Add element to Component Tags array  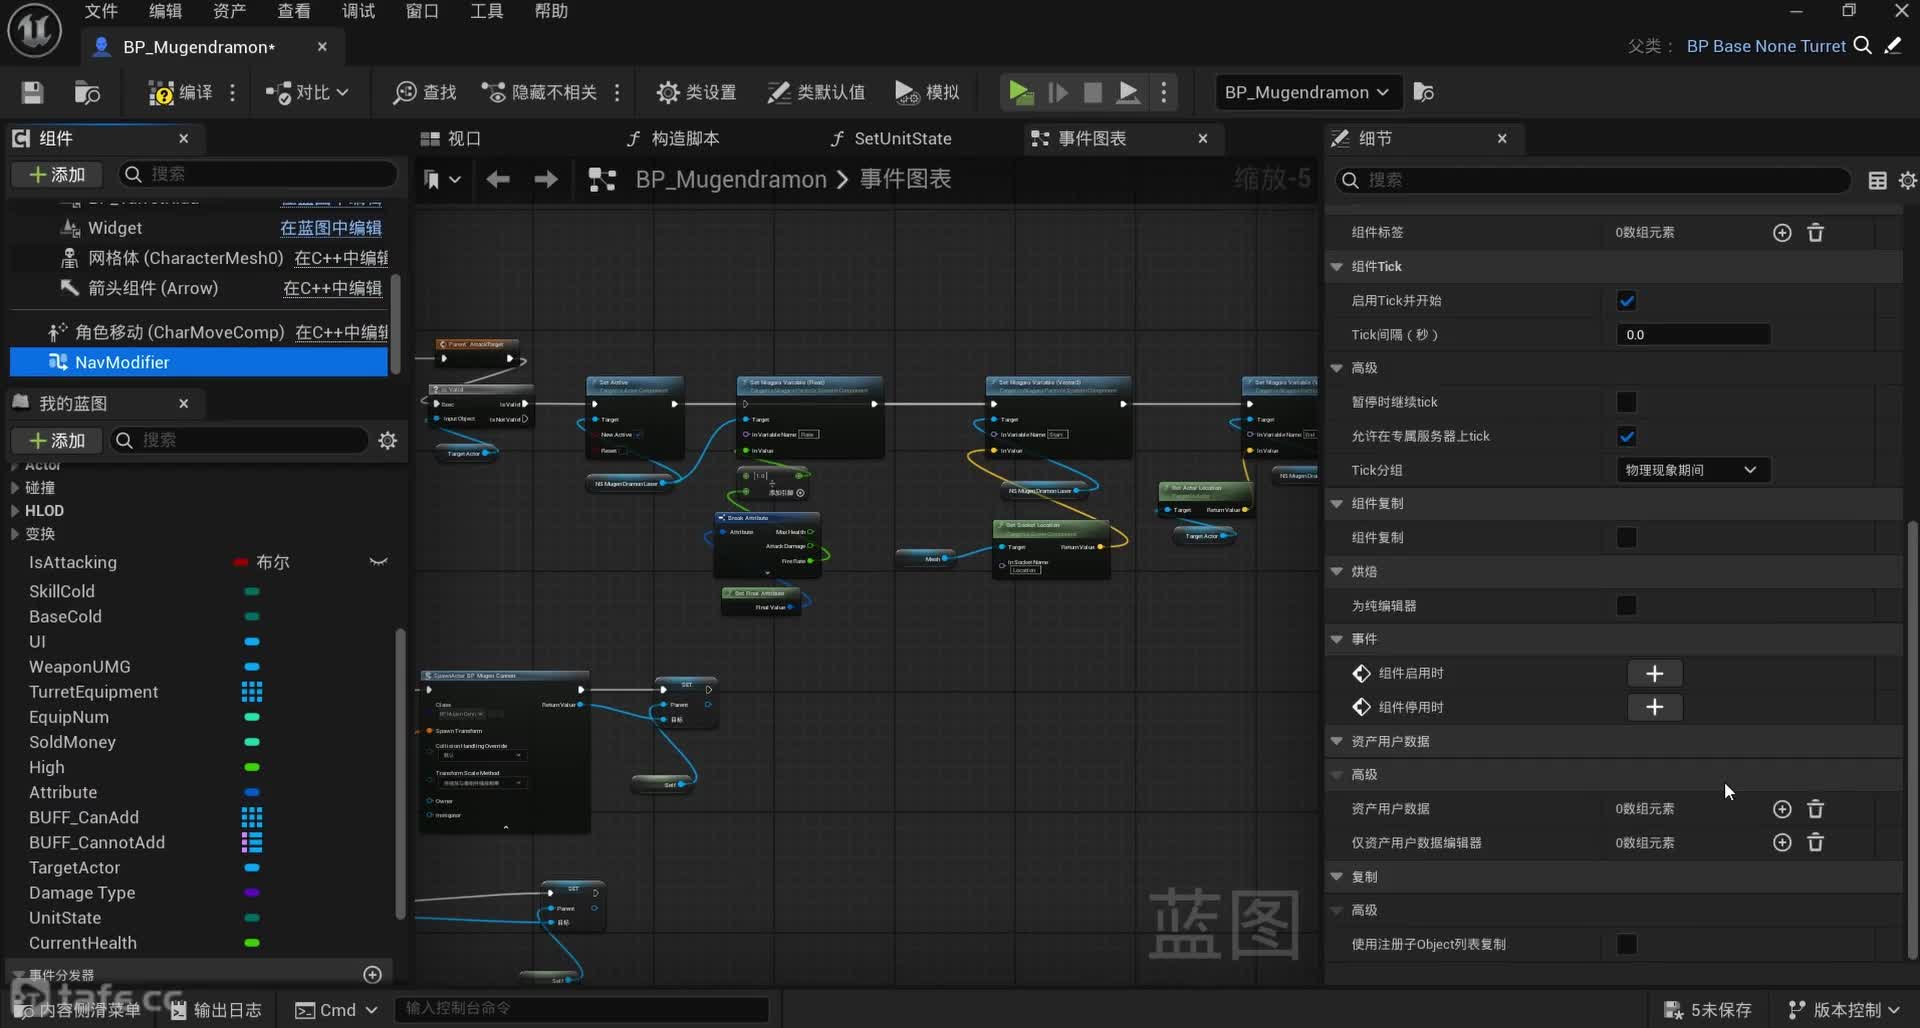tap(1781, 233)
